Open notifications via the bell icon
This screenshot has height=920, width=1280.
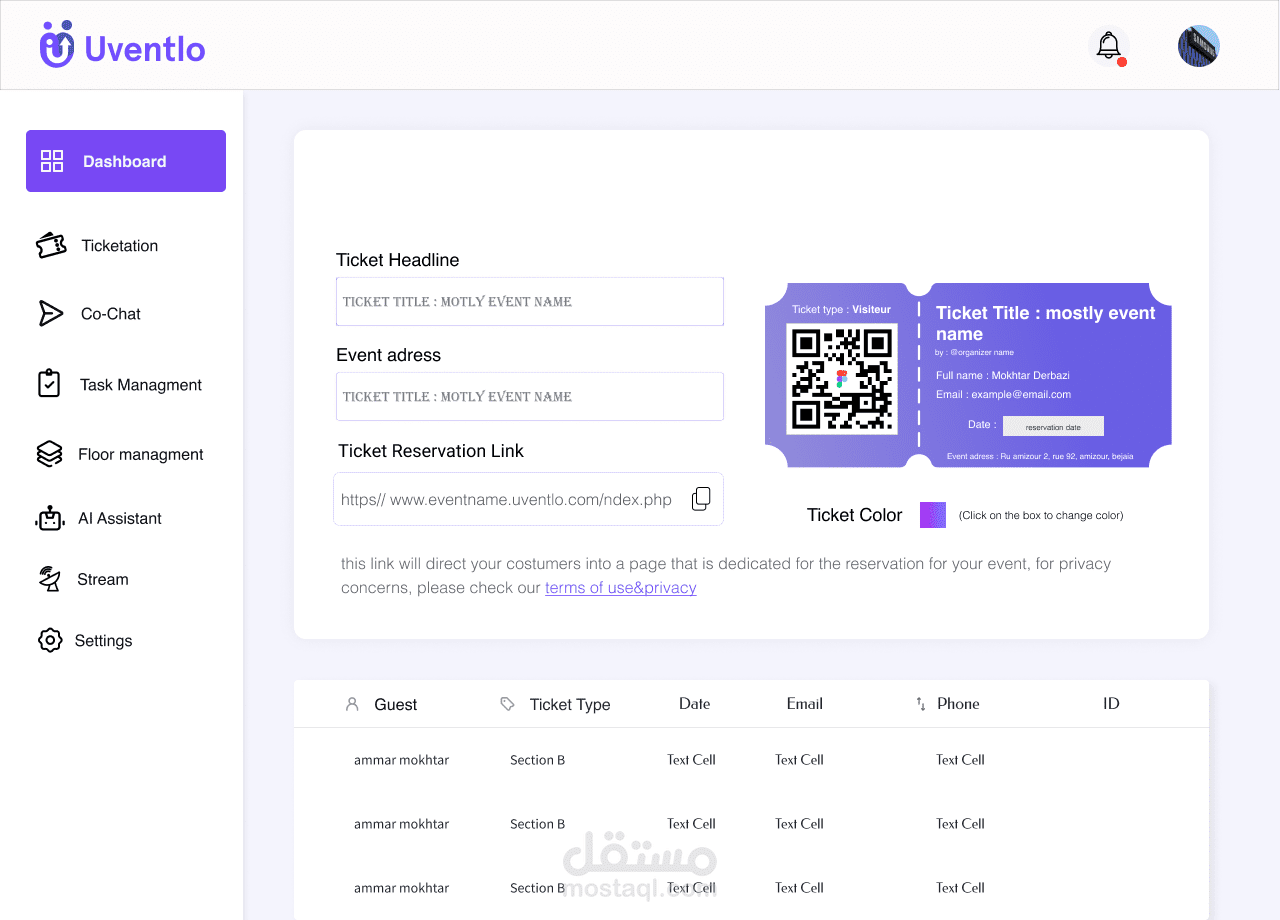tap(1108, 46)
